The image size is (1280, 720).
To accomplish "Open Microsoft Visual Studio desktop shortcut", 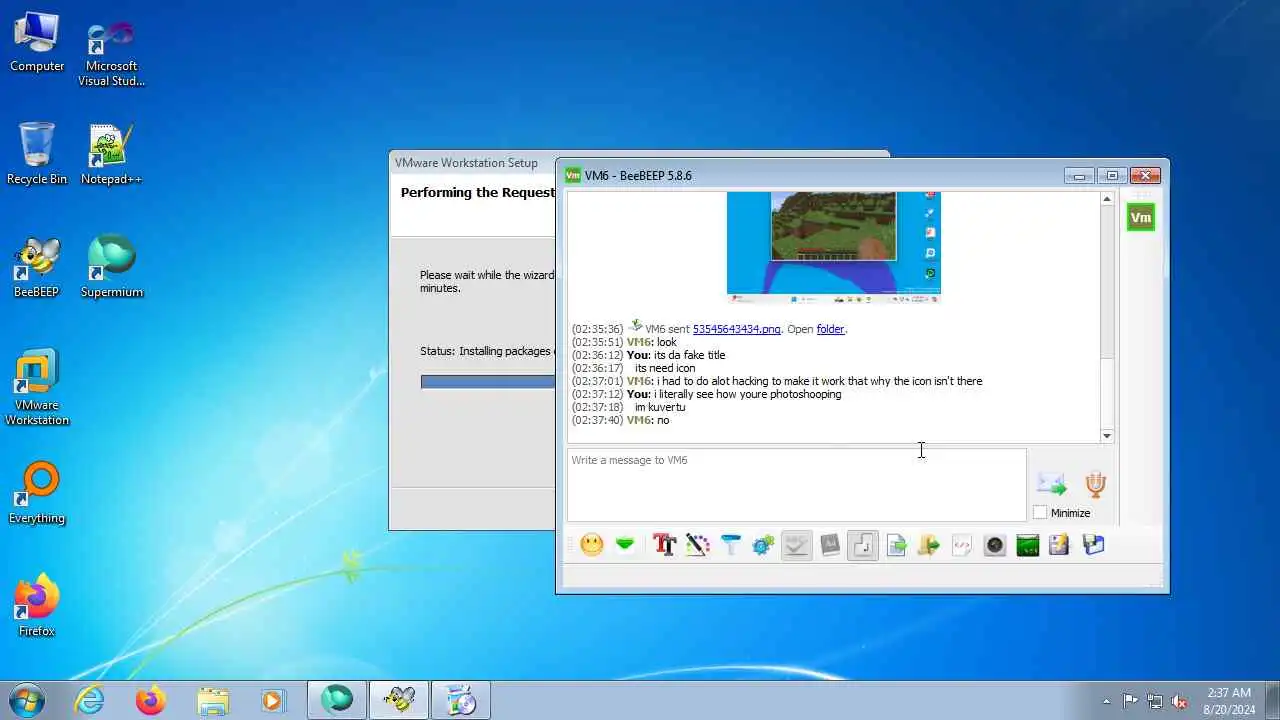I will pos(111,49).
